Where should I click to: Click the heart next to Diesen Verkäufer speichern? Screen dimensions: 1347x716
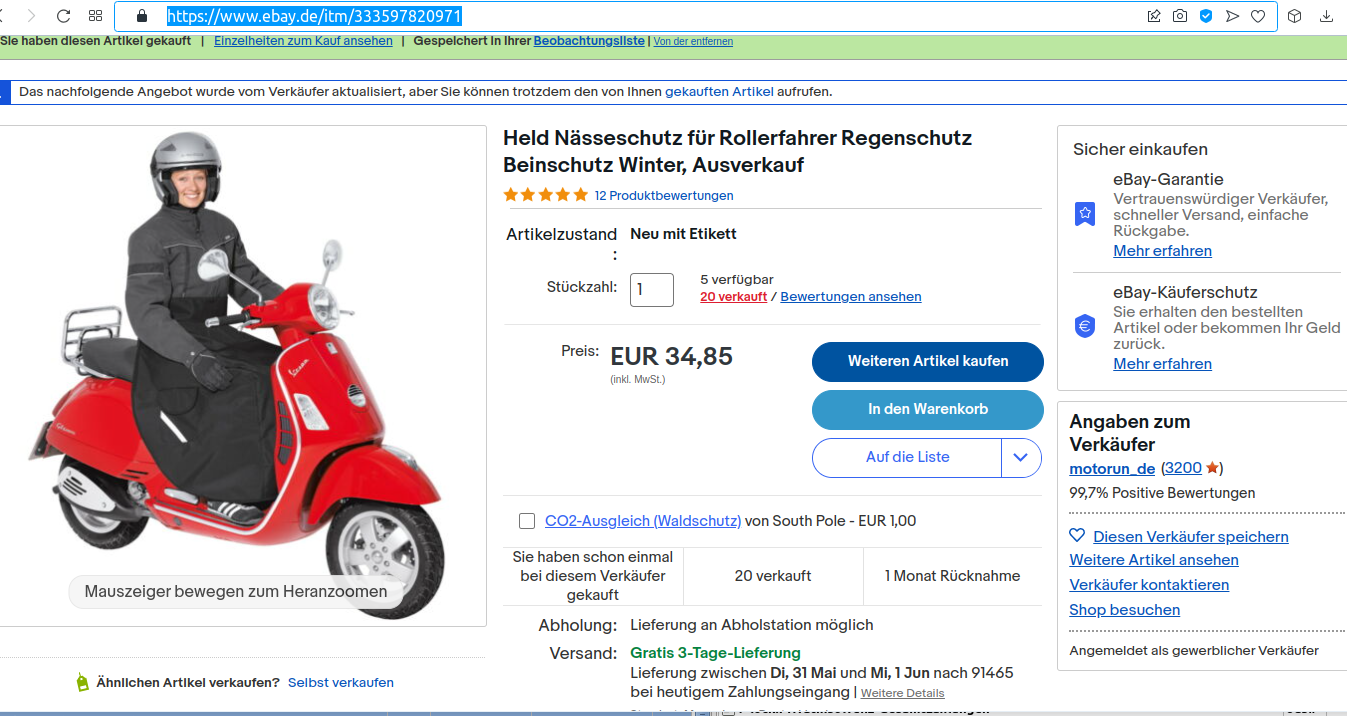click(x=1077, y=536)
